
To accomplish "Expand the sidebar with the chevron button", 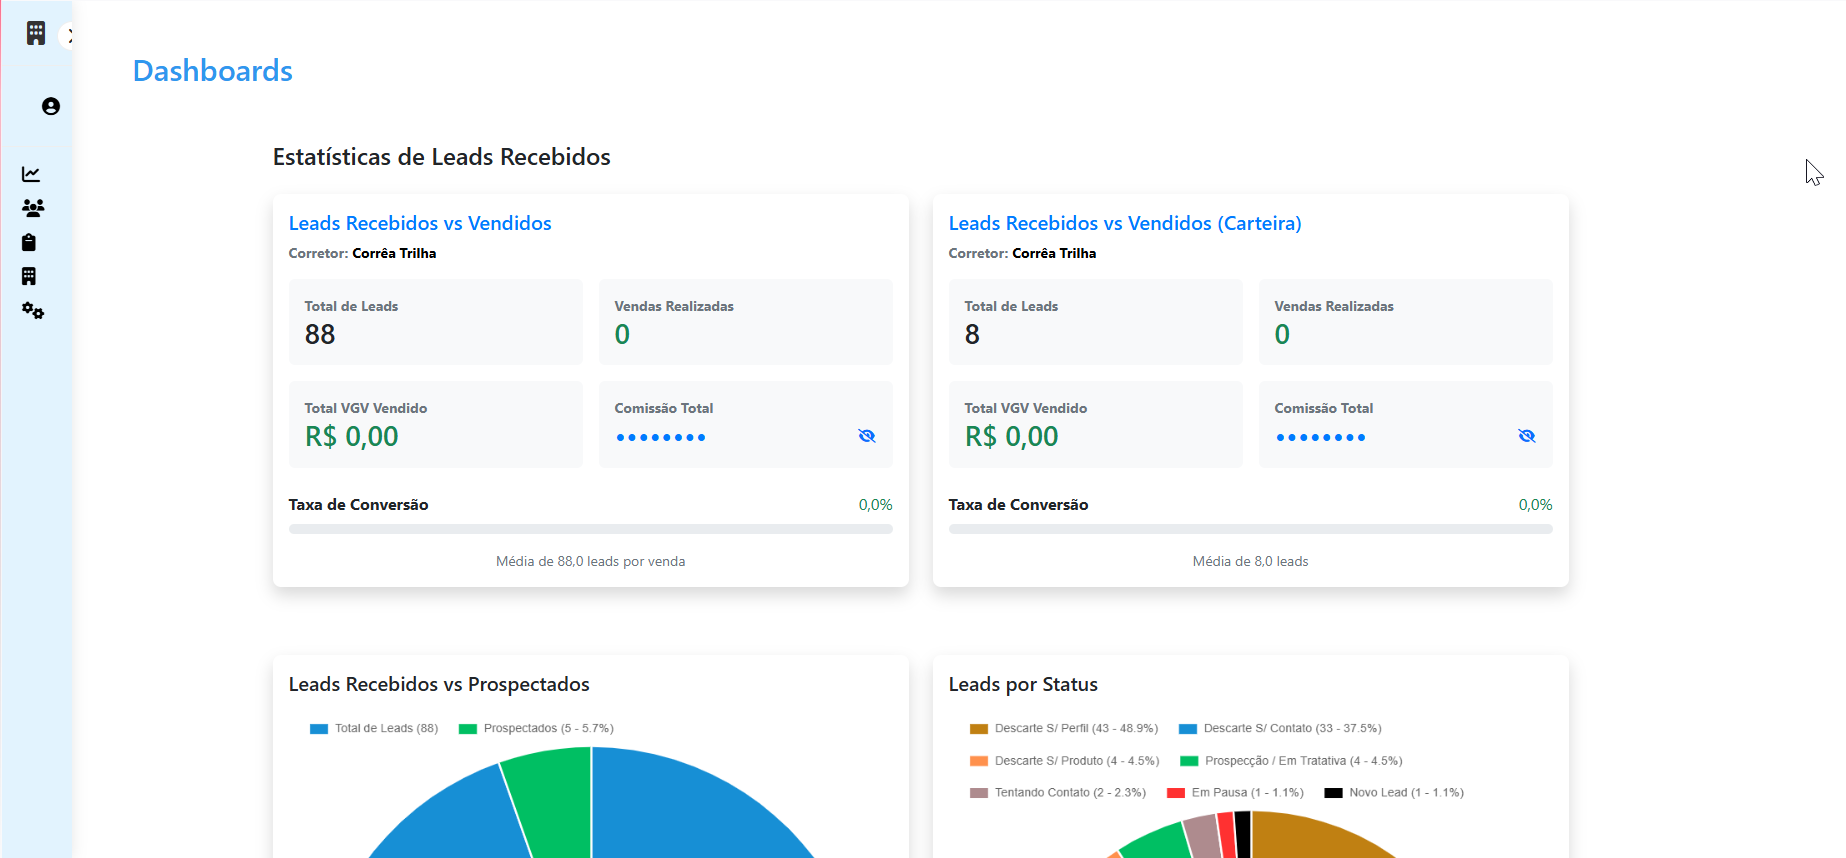I will (68, 36).
